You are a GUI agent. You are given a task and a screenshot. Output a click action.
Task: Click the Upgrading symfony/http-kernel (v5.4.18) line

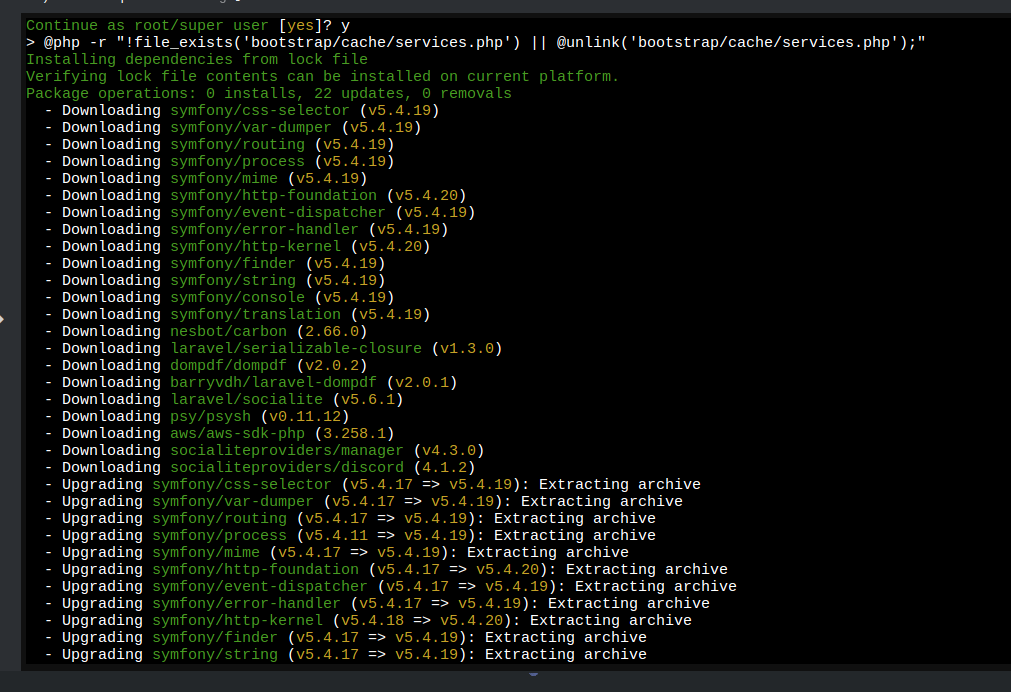click(x=368, y=620)
